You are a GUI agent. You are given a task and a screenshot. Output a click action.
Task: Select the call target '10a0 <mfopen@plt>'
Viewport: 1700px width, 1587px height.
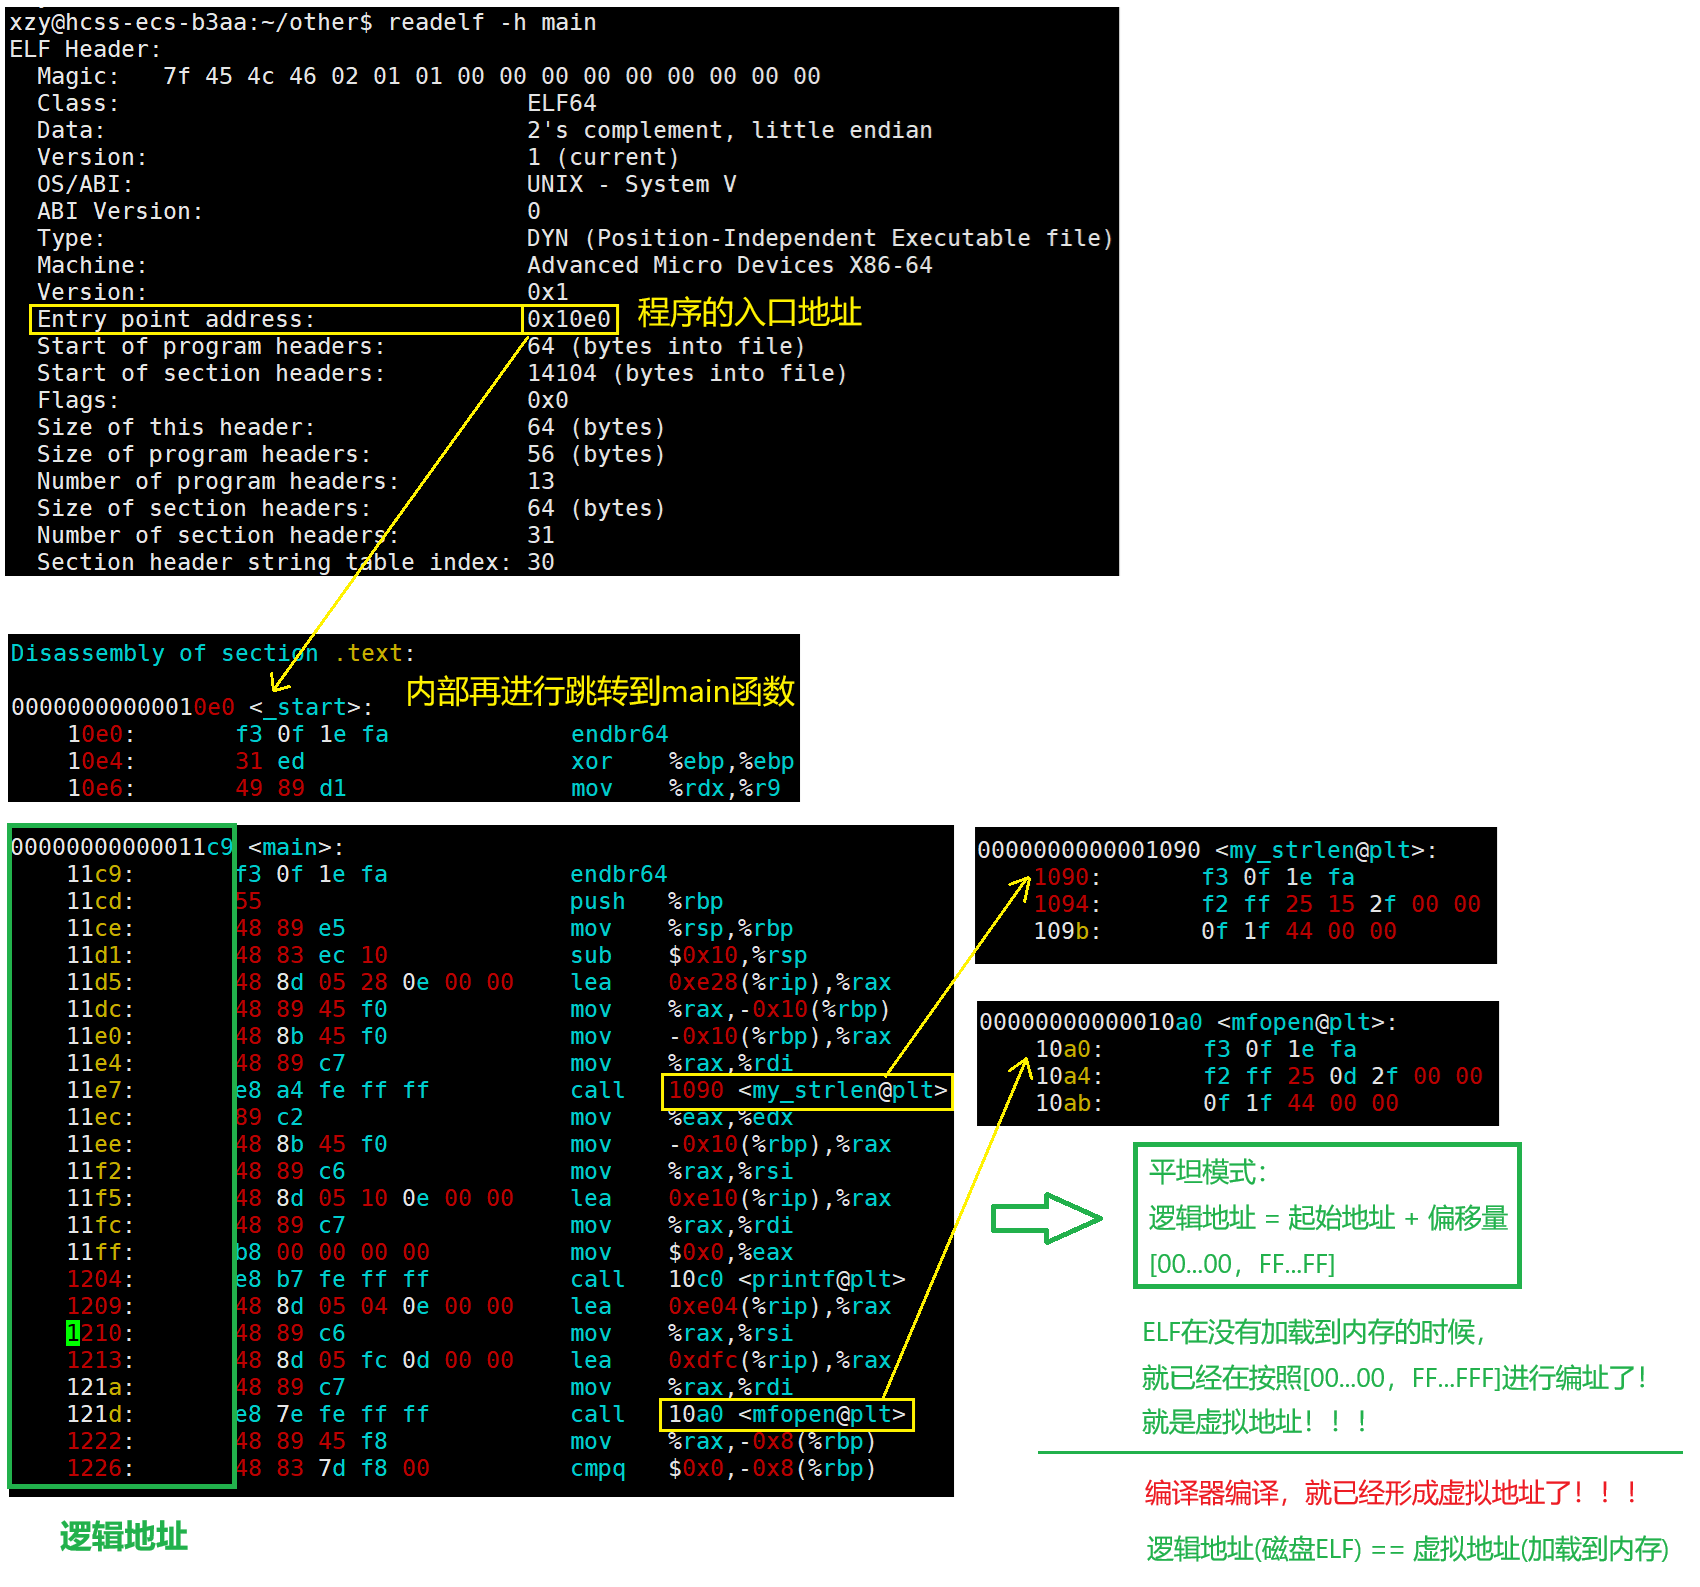787,1414
